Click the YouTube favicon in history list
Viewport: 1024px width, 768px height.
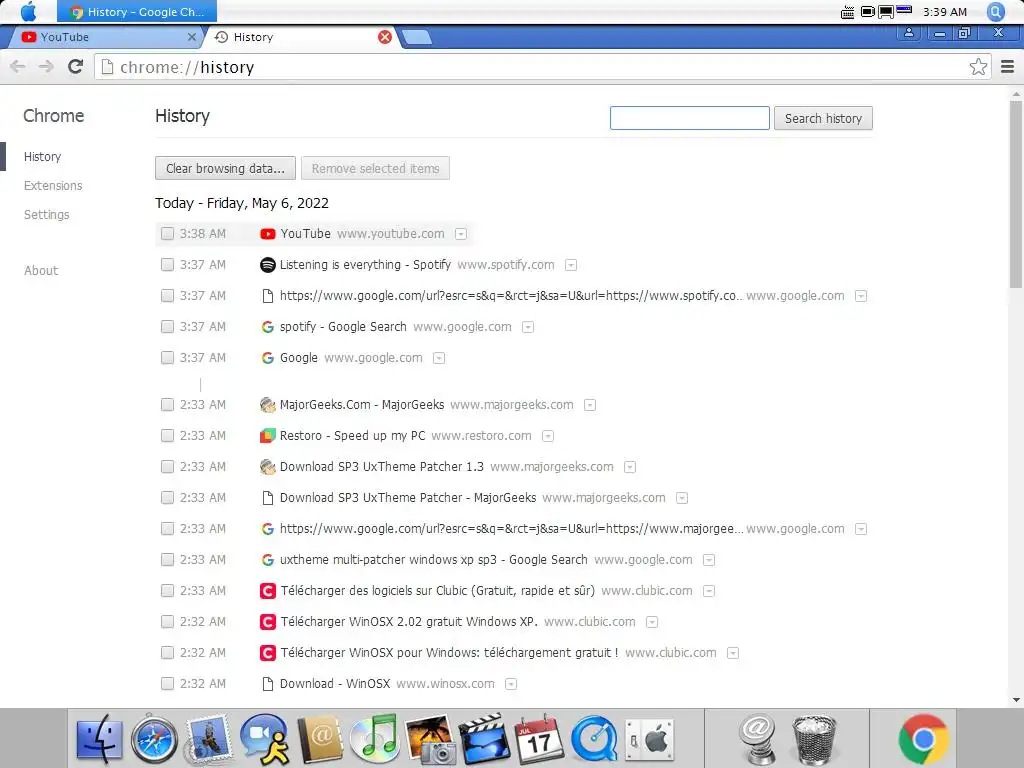[267, 234]
